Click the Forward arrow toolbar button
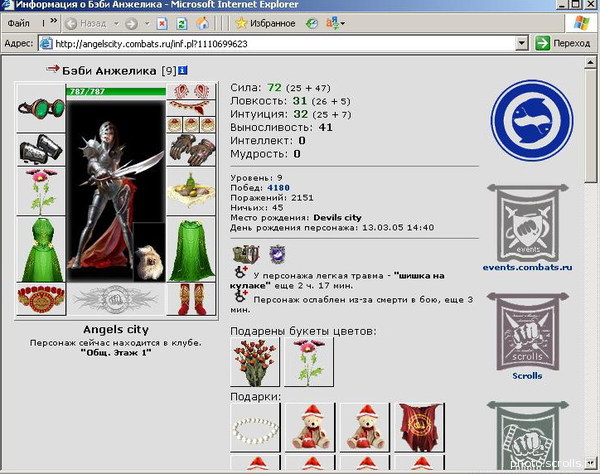Screen dimensions: 600x474 coord(131,24)
